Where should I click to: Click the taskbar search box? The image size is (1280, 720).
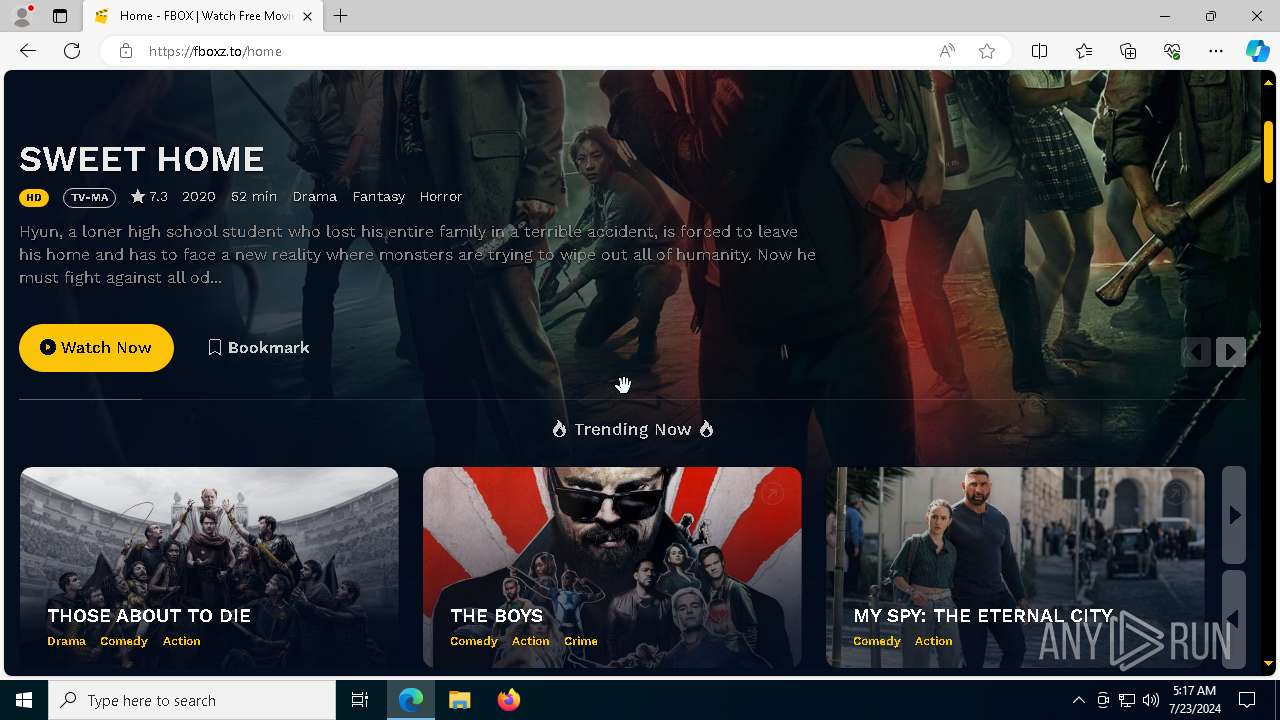(x=192, y=700)
